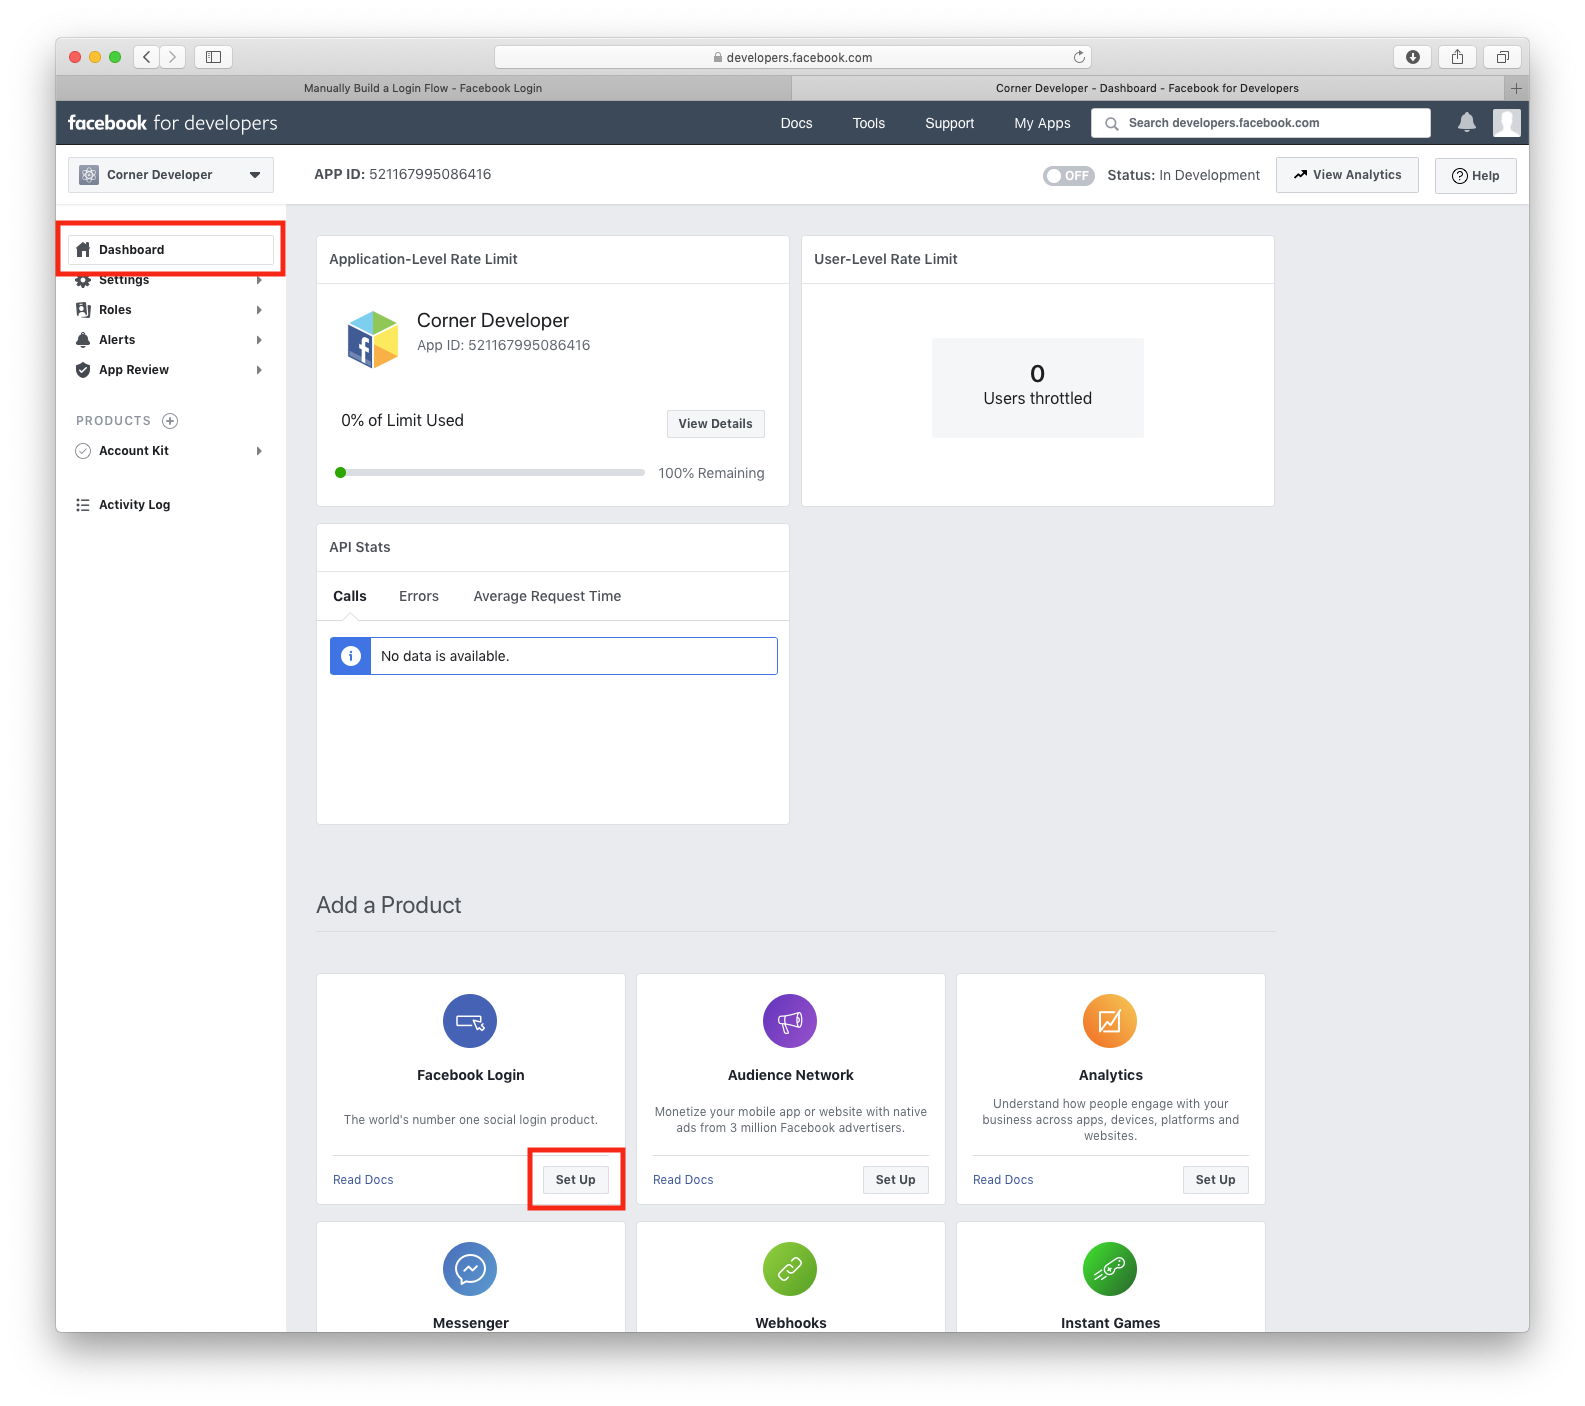Expand the Alerts submenu arrow
Viewport: 1585px width, 1406px height.
coord(259,340)
